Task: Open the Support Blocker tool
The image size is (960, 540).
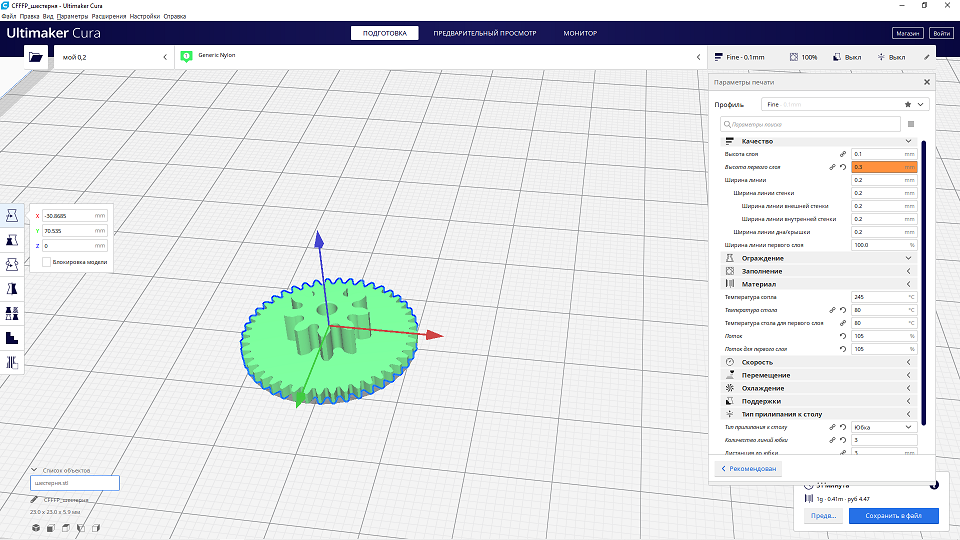Action: 13,363
